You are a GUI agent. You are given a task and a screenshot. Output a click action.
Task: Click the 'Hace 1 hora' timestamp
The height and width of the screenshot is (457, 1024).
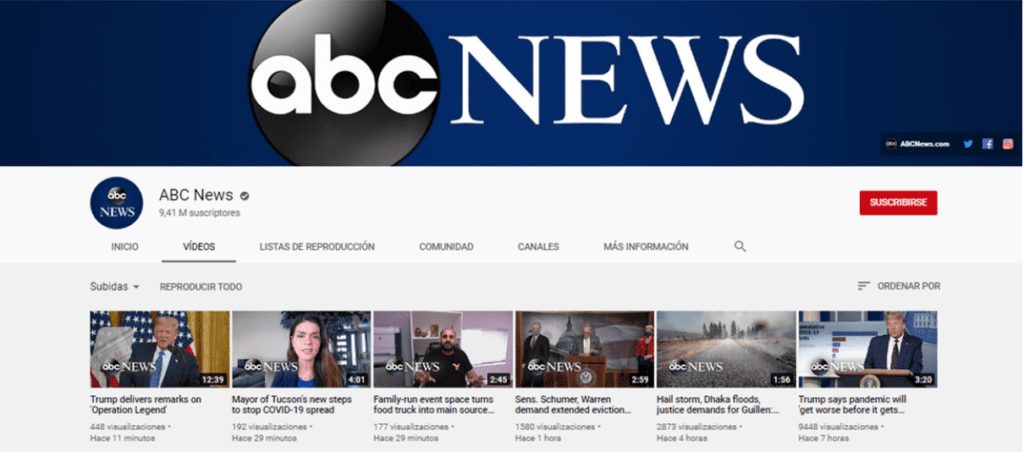tap(538, 438)
